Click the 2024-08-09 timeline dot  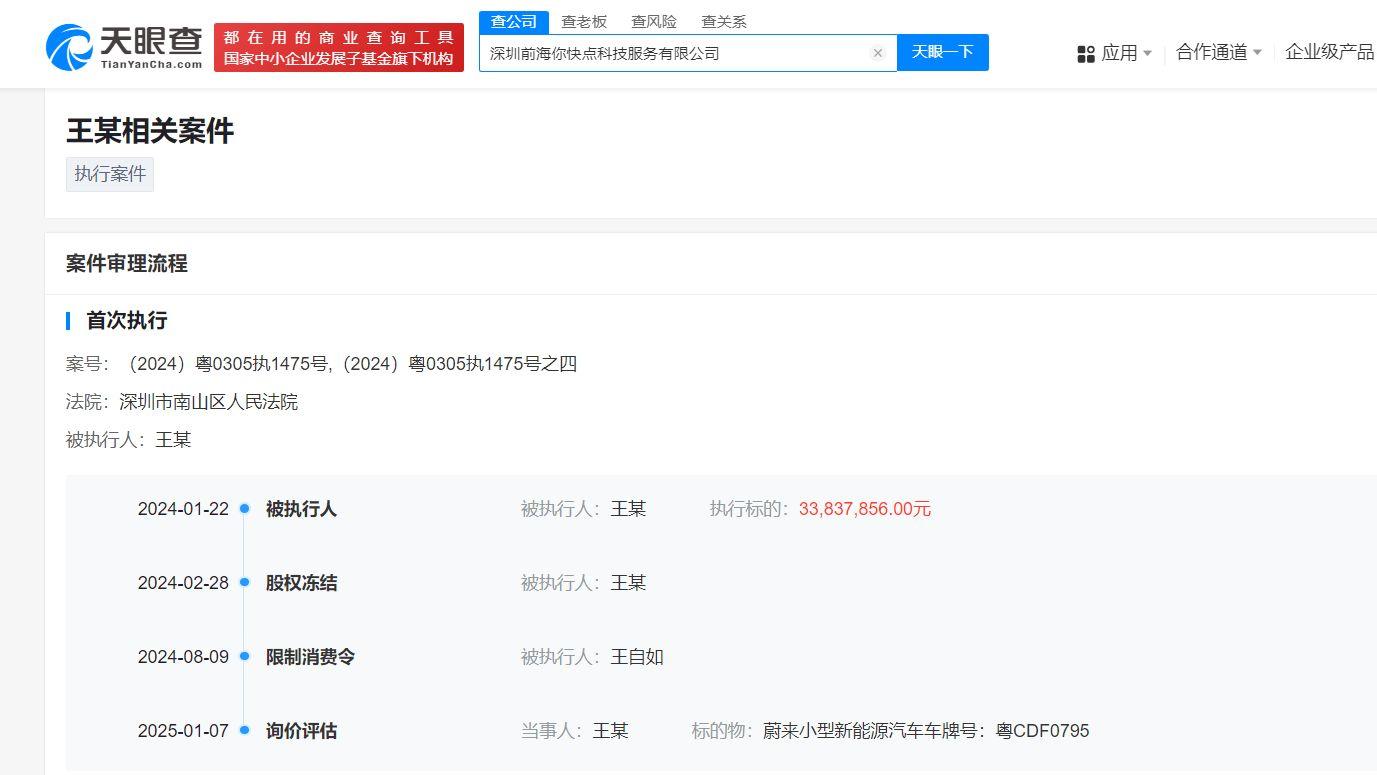244,657
